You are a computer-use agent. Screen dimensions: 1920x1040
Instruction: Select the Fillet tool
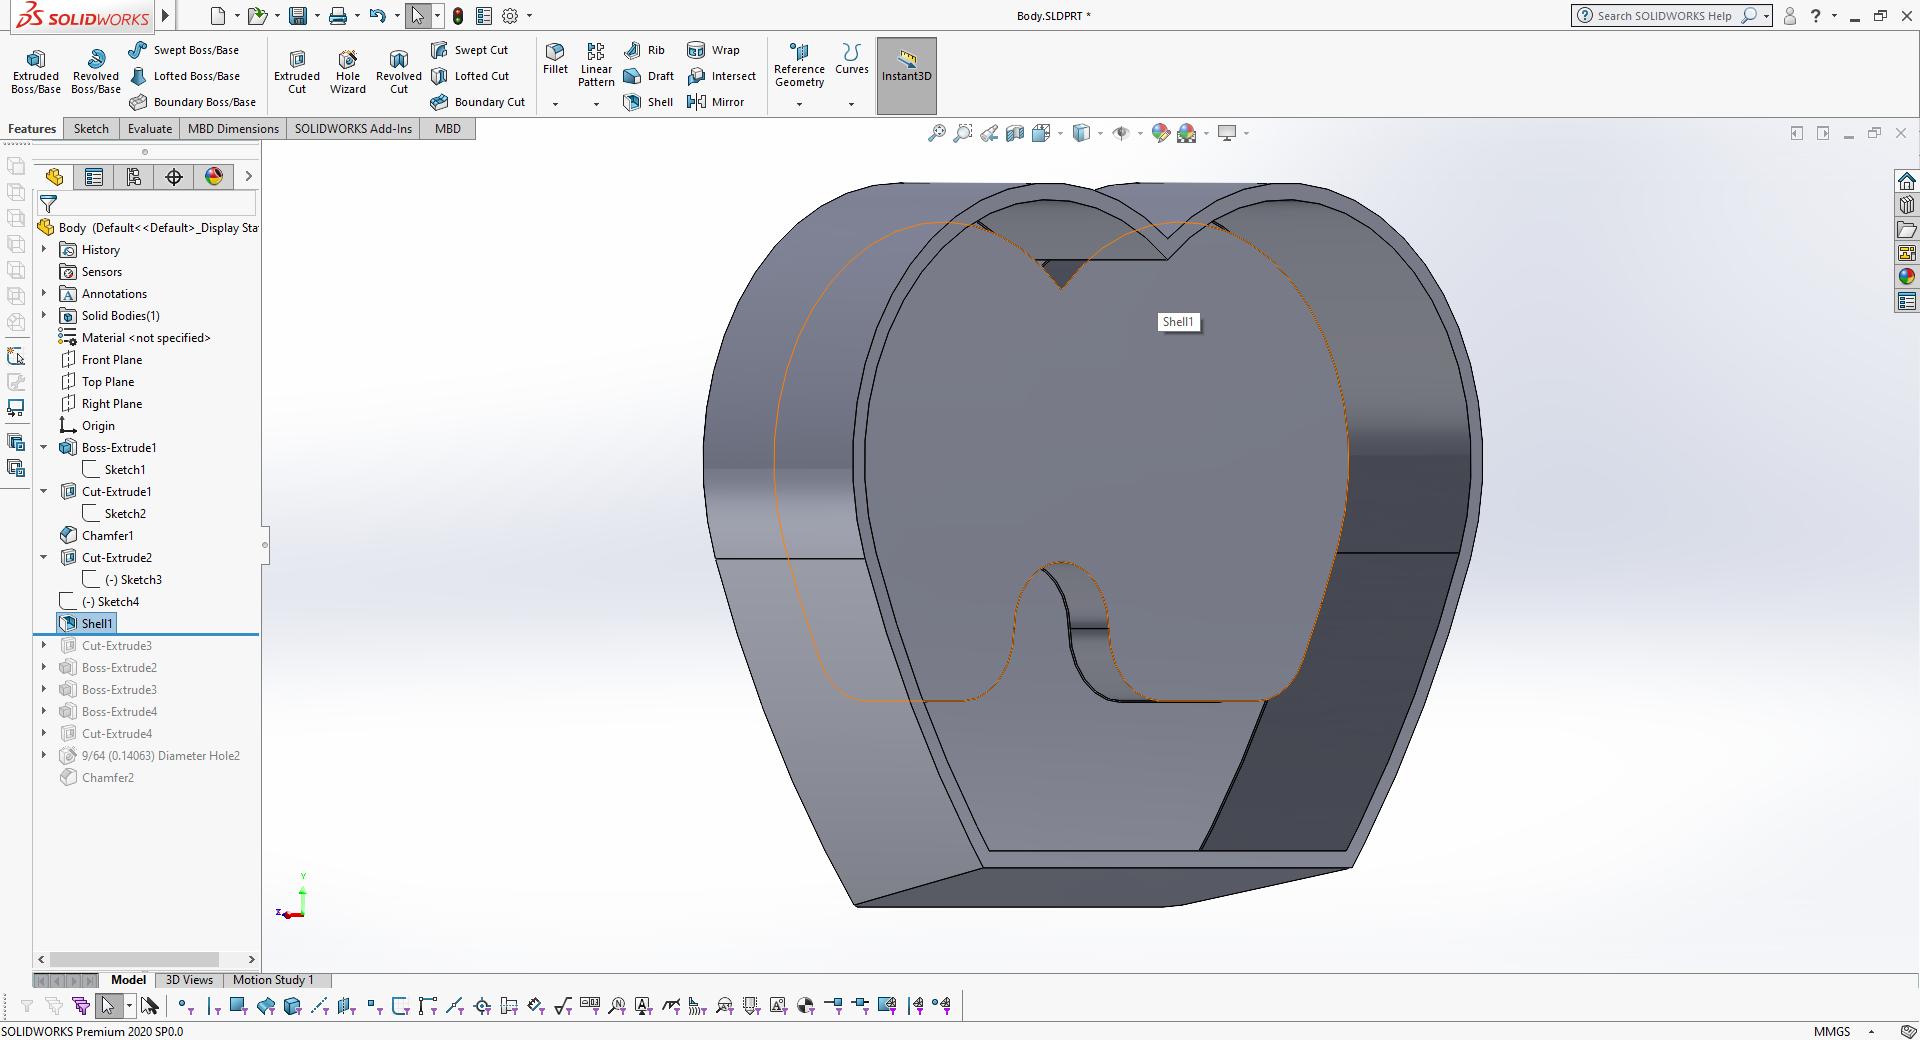coord(555,58)
